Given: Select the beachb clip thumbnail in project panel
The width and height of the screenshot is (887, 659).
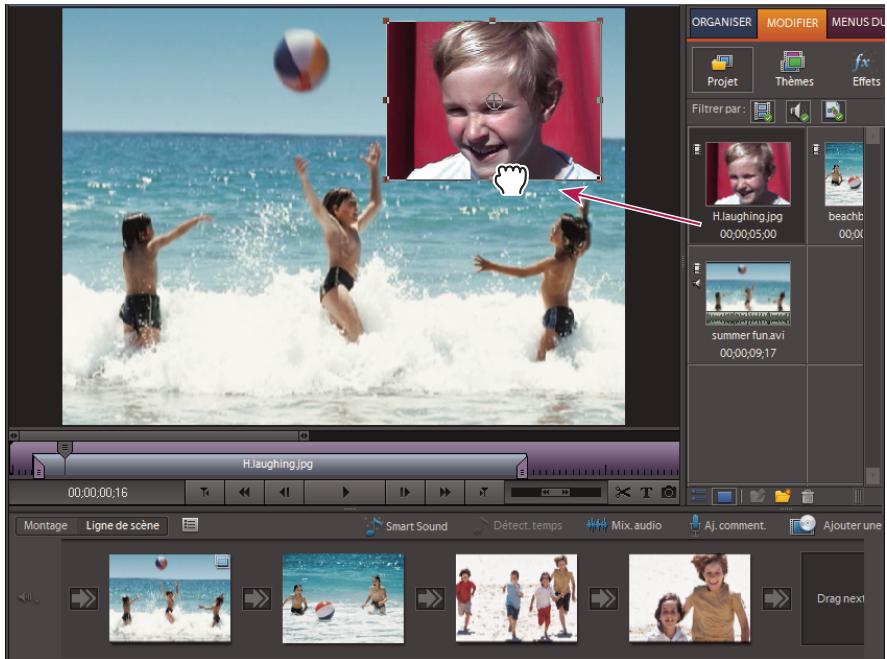Looking at the screenshot, I should tap(843, 174).
